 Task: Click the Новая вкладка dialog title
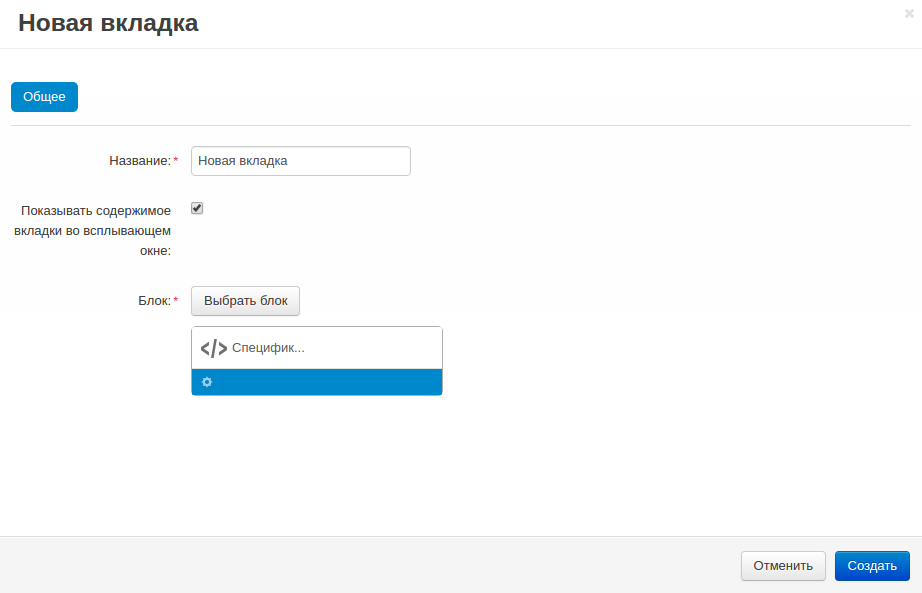point(108,24)
